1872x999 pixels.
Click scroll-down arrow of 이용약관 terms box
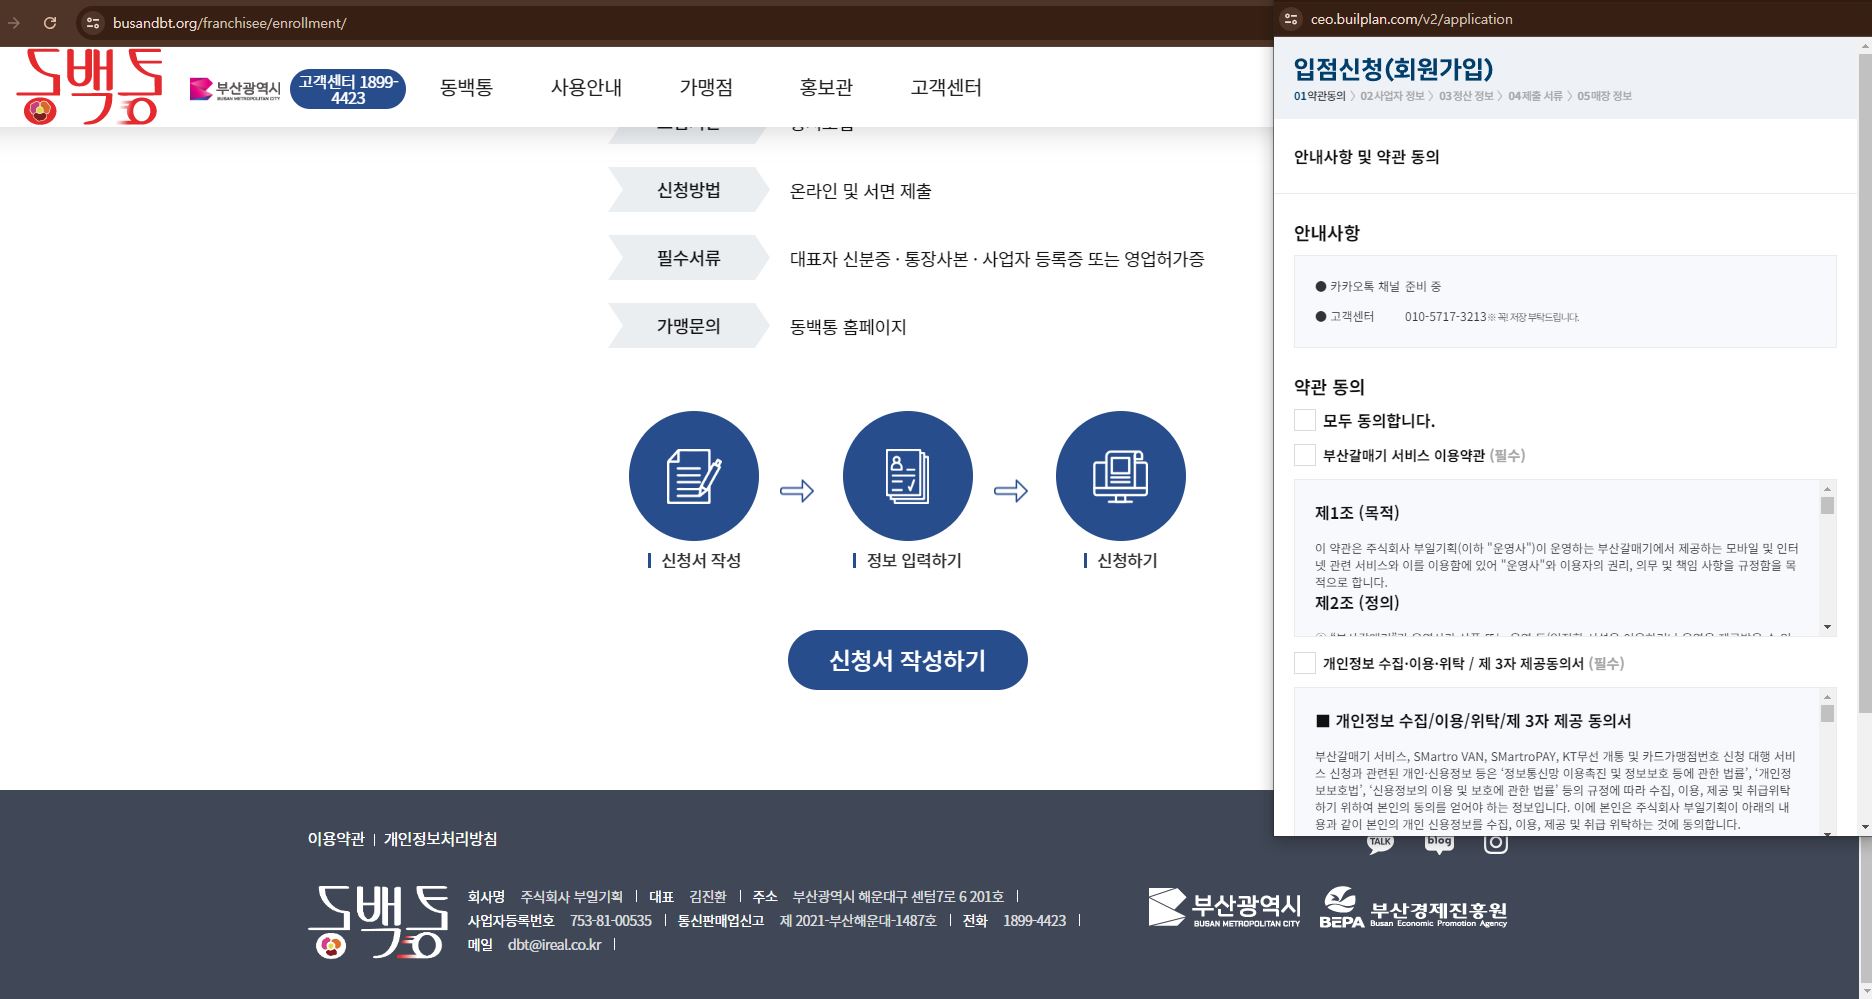click(1827, 627)
